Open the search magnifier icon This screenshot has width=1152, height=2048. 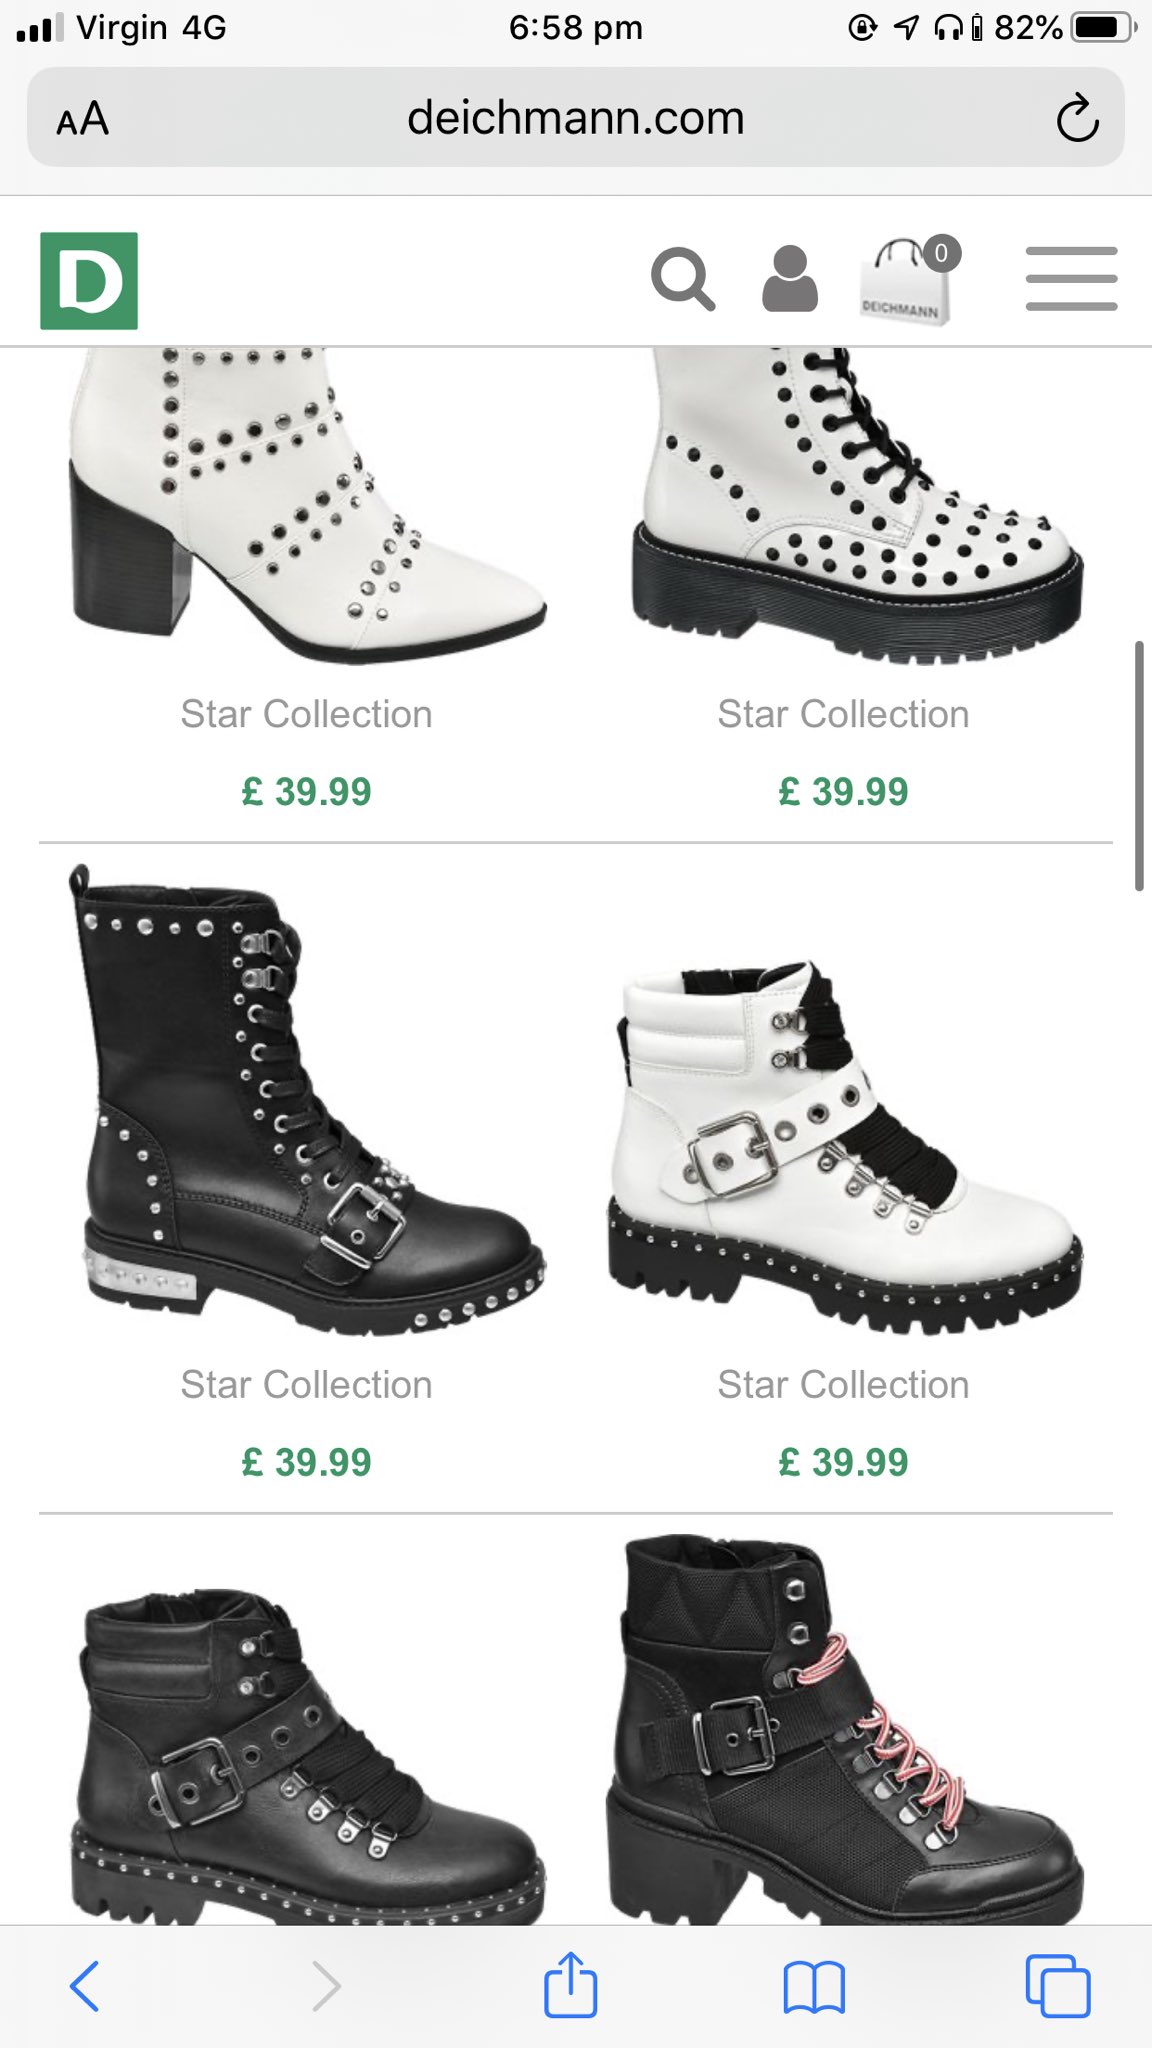[x=683, y=279]
